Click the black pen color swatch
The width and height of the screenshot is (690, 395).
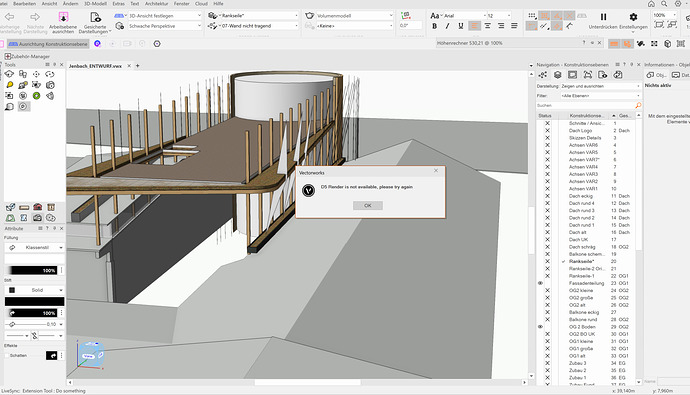click(x=34, y=301)
